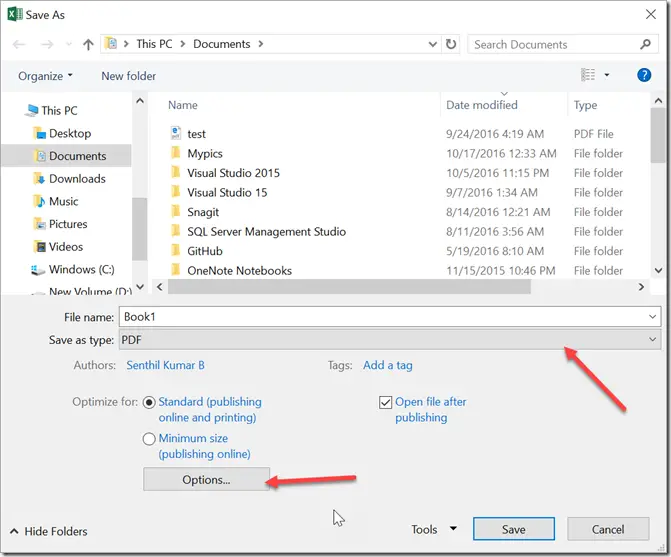Open Save as type PDF dropdown
The width and height of the screenshot is (671, 557).
click(389, 340)
